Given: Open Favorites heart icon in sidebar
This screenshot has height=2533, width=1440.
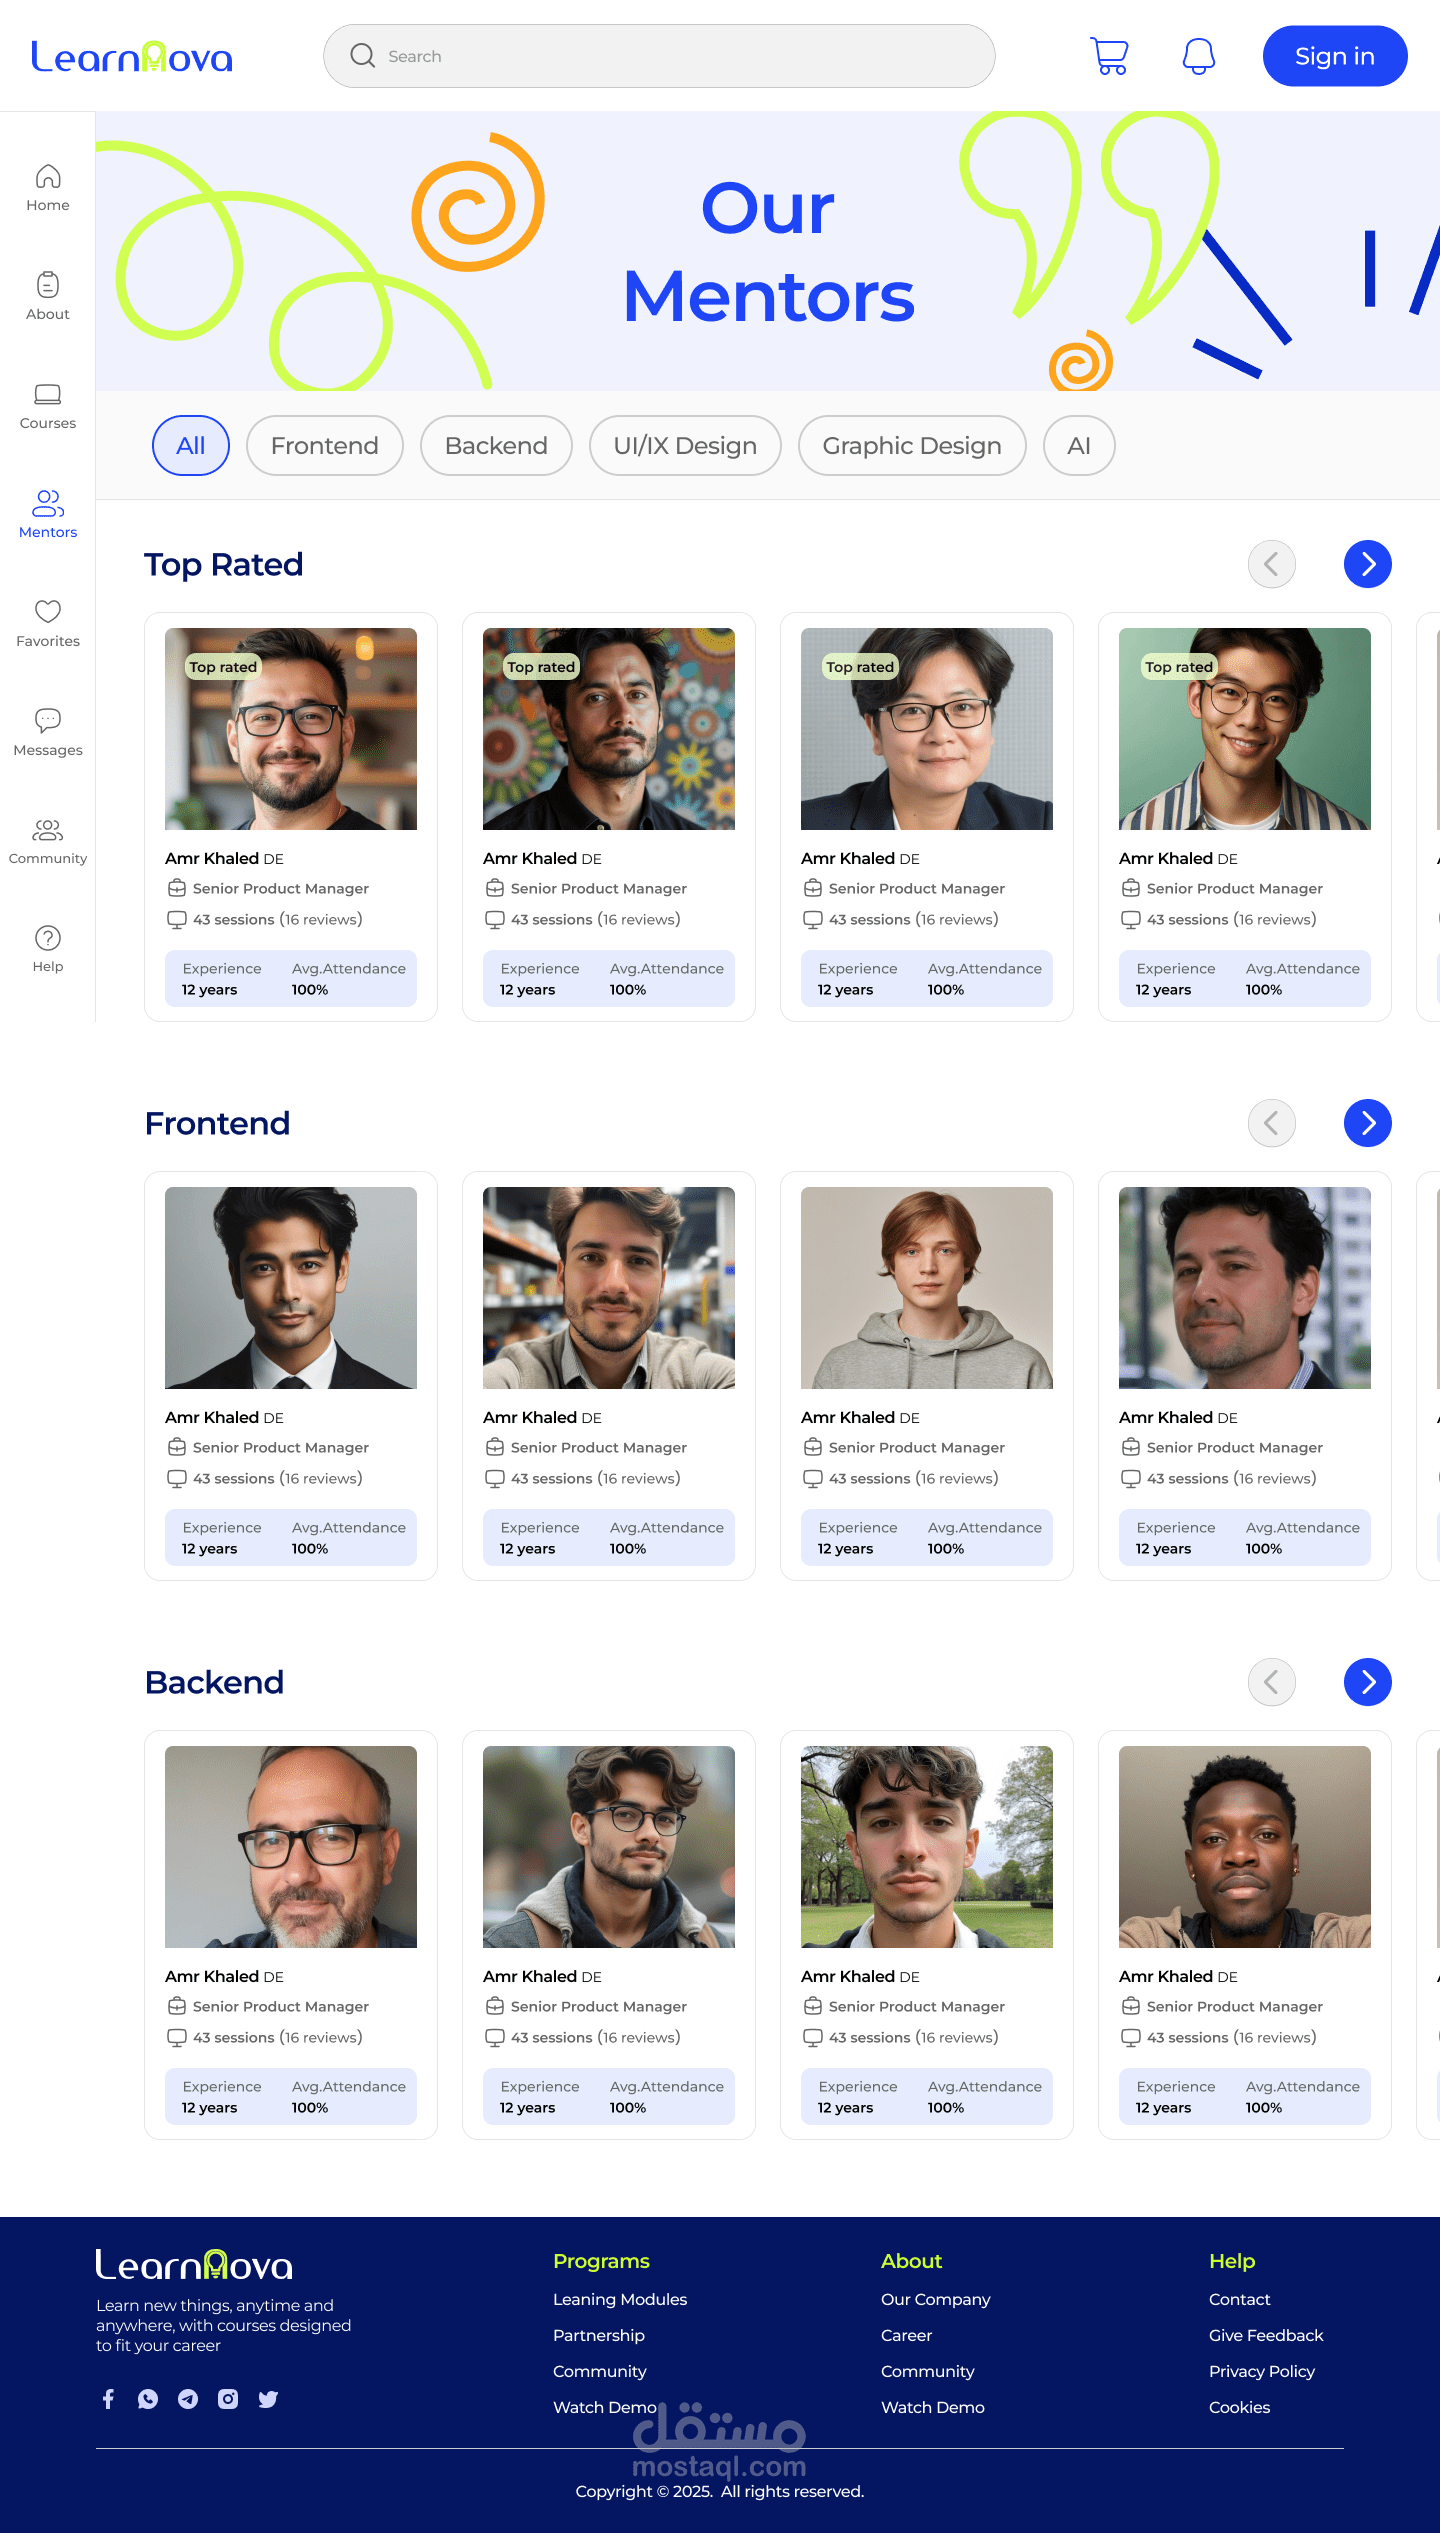Looking at the screenshot, I should point(48,610).
